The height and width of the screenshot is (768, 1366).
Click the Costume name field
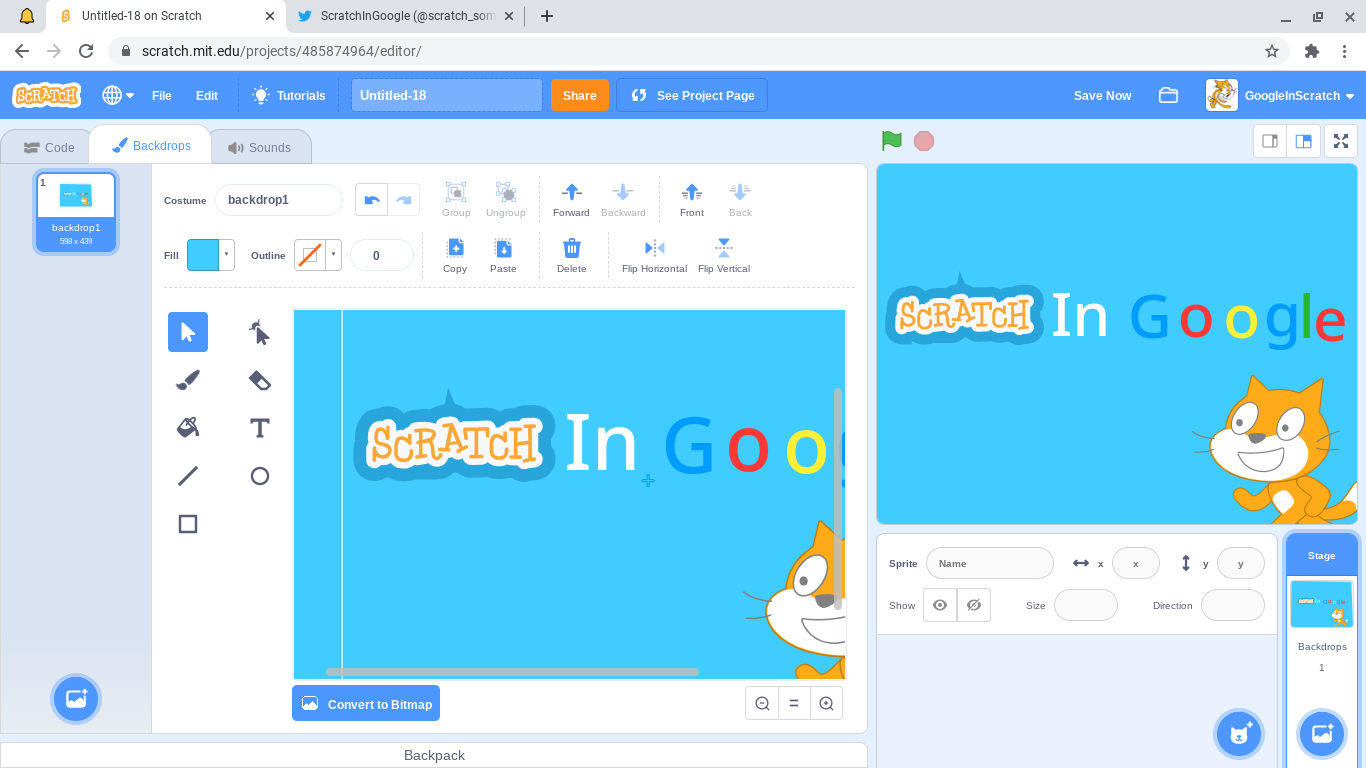pyautogui.click(x=279, y=200)
